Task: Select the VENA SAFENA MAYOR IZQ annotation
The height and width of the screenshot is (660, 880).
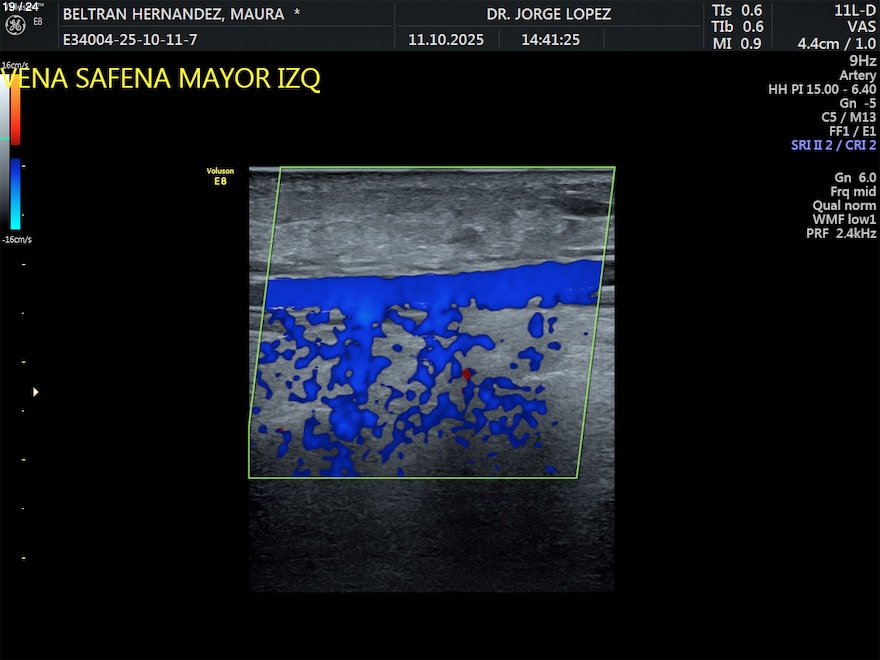Action: pos(162,79)
